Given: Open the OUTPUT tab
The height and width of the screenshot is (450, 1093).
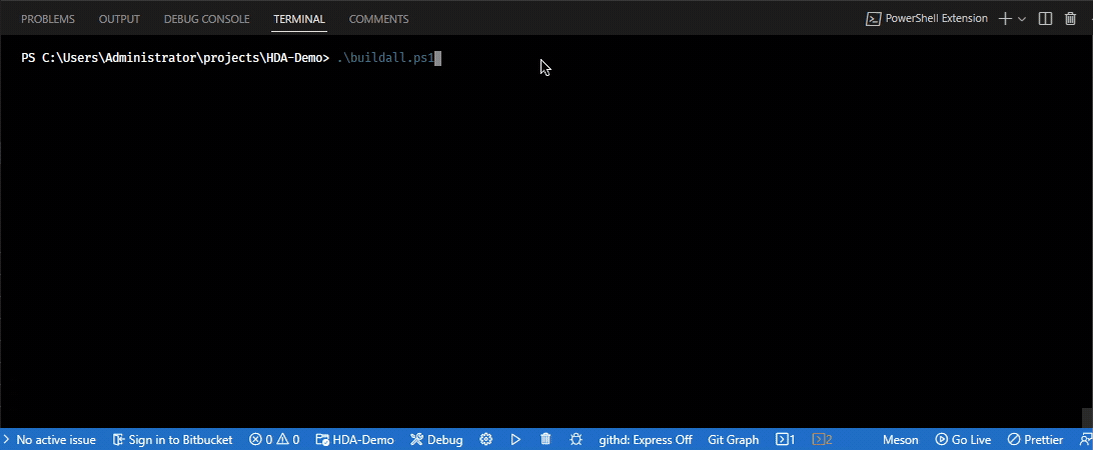Looking at the screenshot, I should [119, 19].
